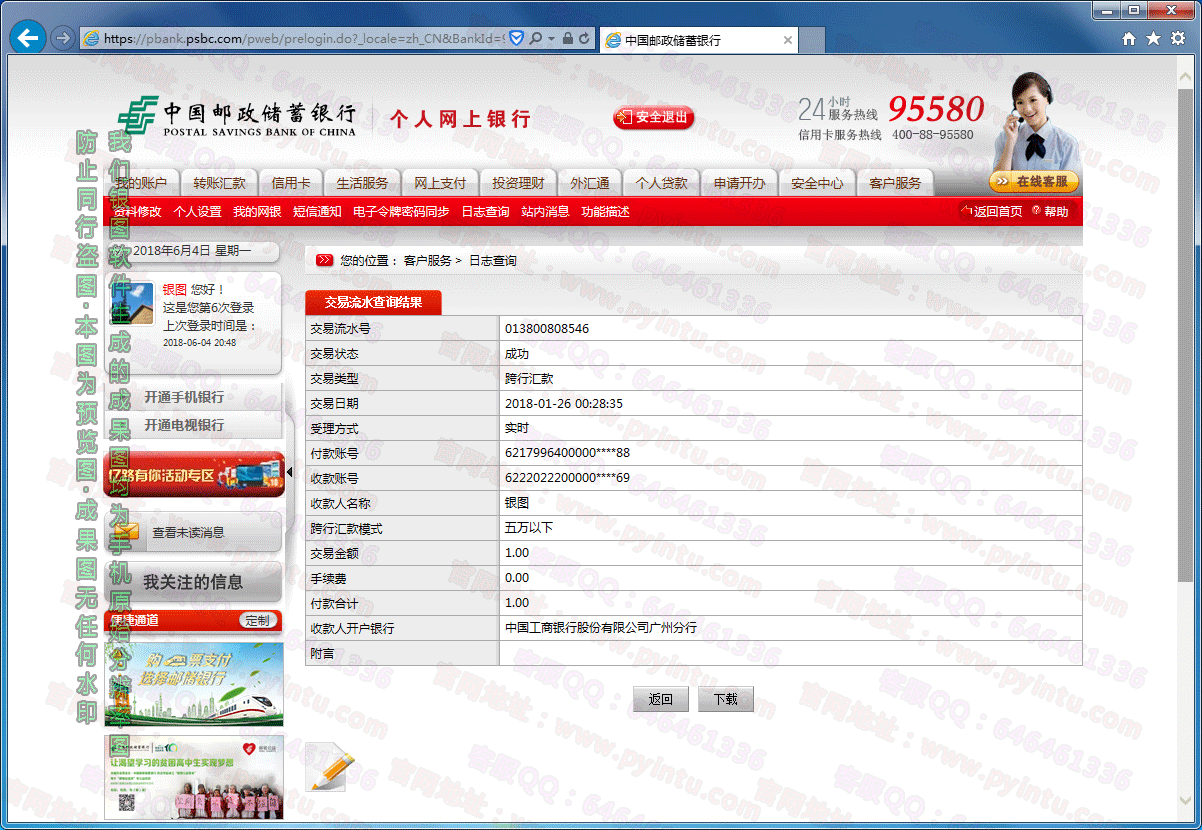1202x830 pixels.
Task: Open the 客户服务 tab
Action: pos(895,183)
